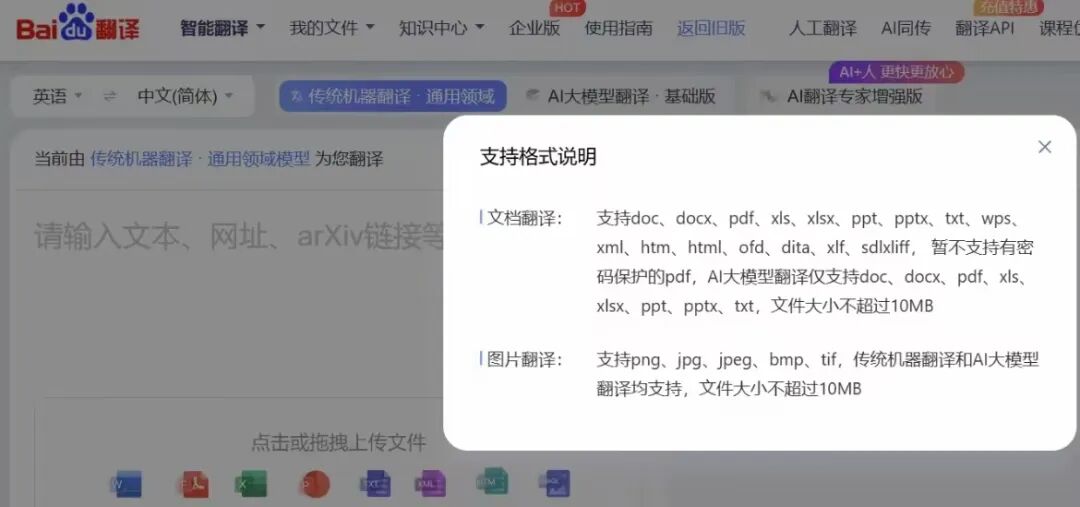Click the Baidu 翻译 logo

tap(78, 23)
